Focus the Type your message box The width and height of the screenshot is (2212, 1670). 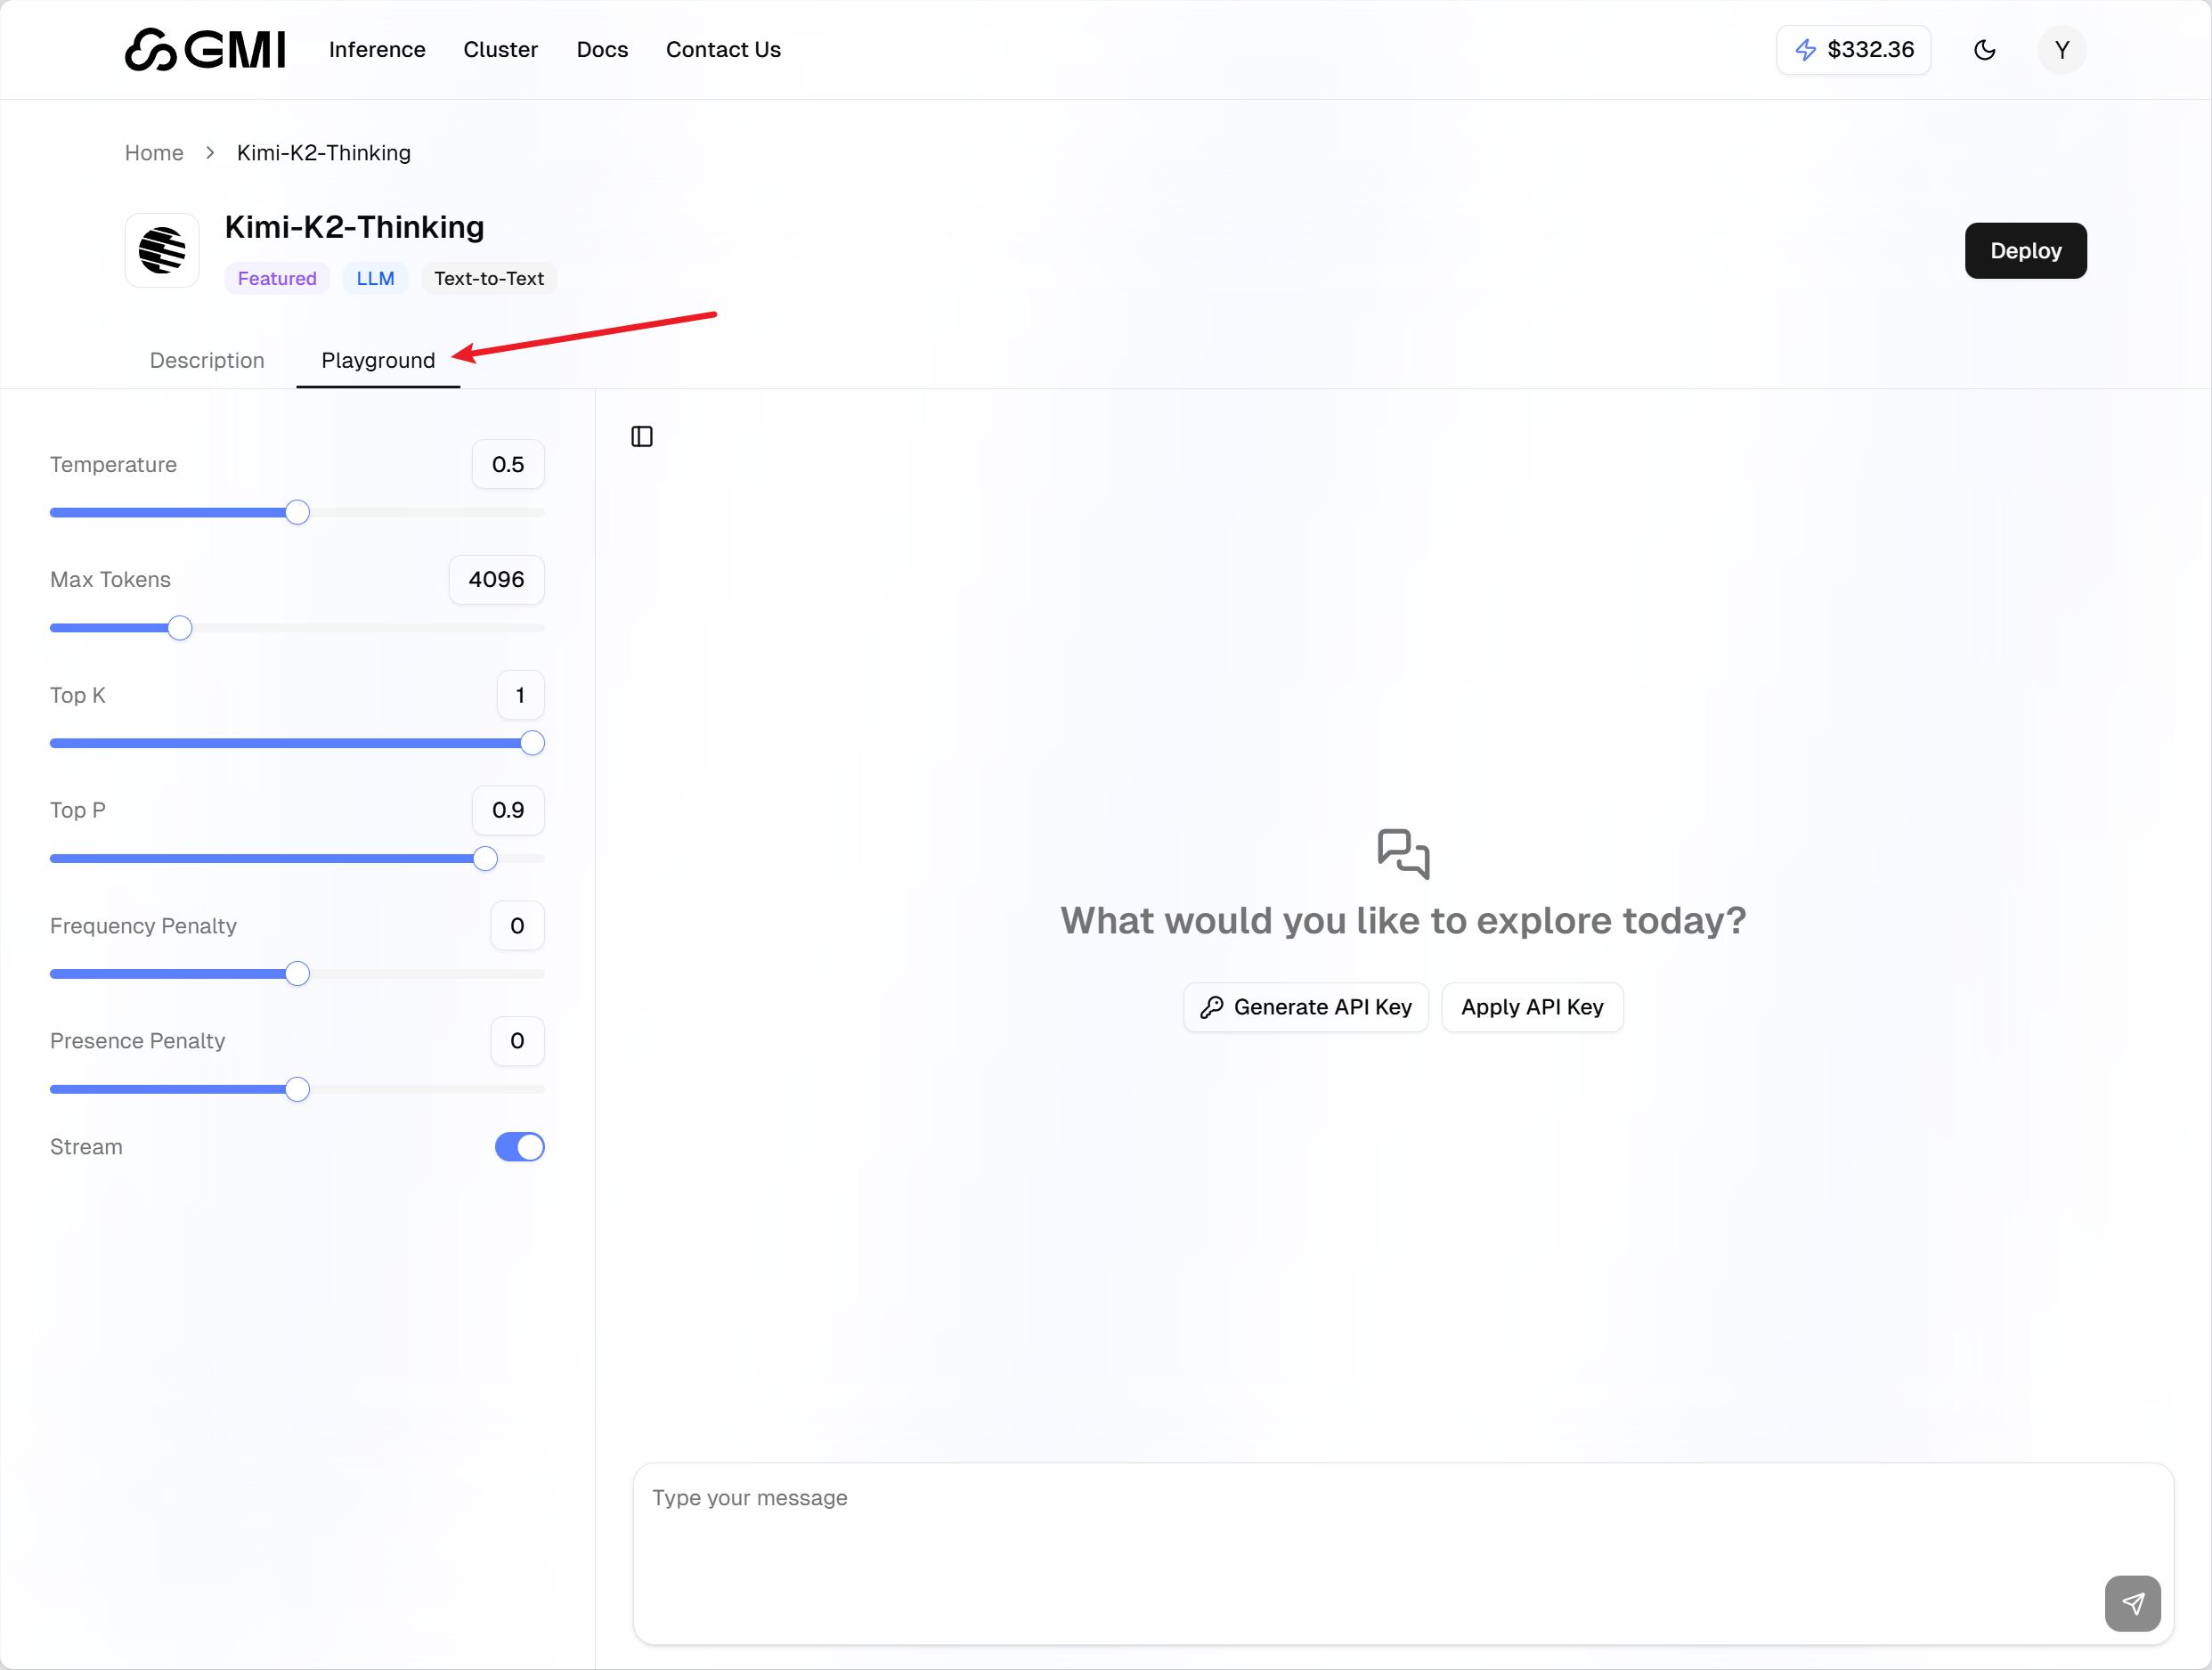[x=1403, y=1554]
